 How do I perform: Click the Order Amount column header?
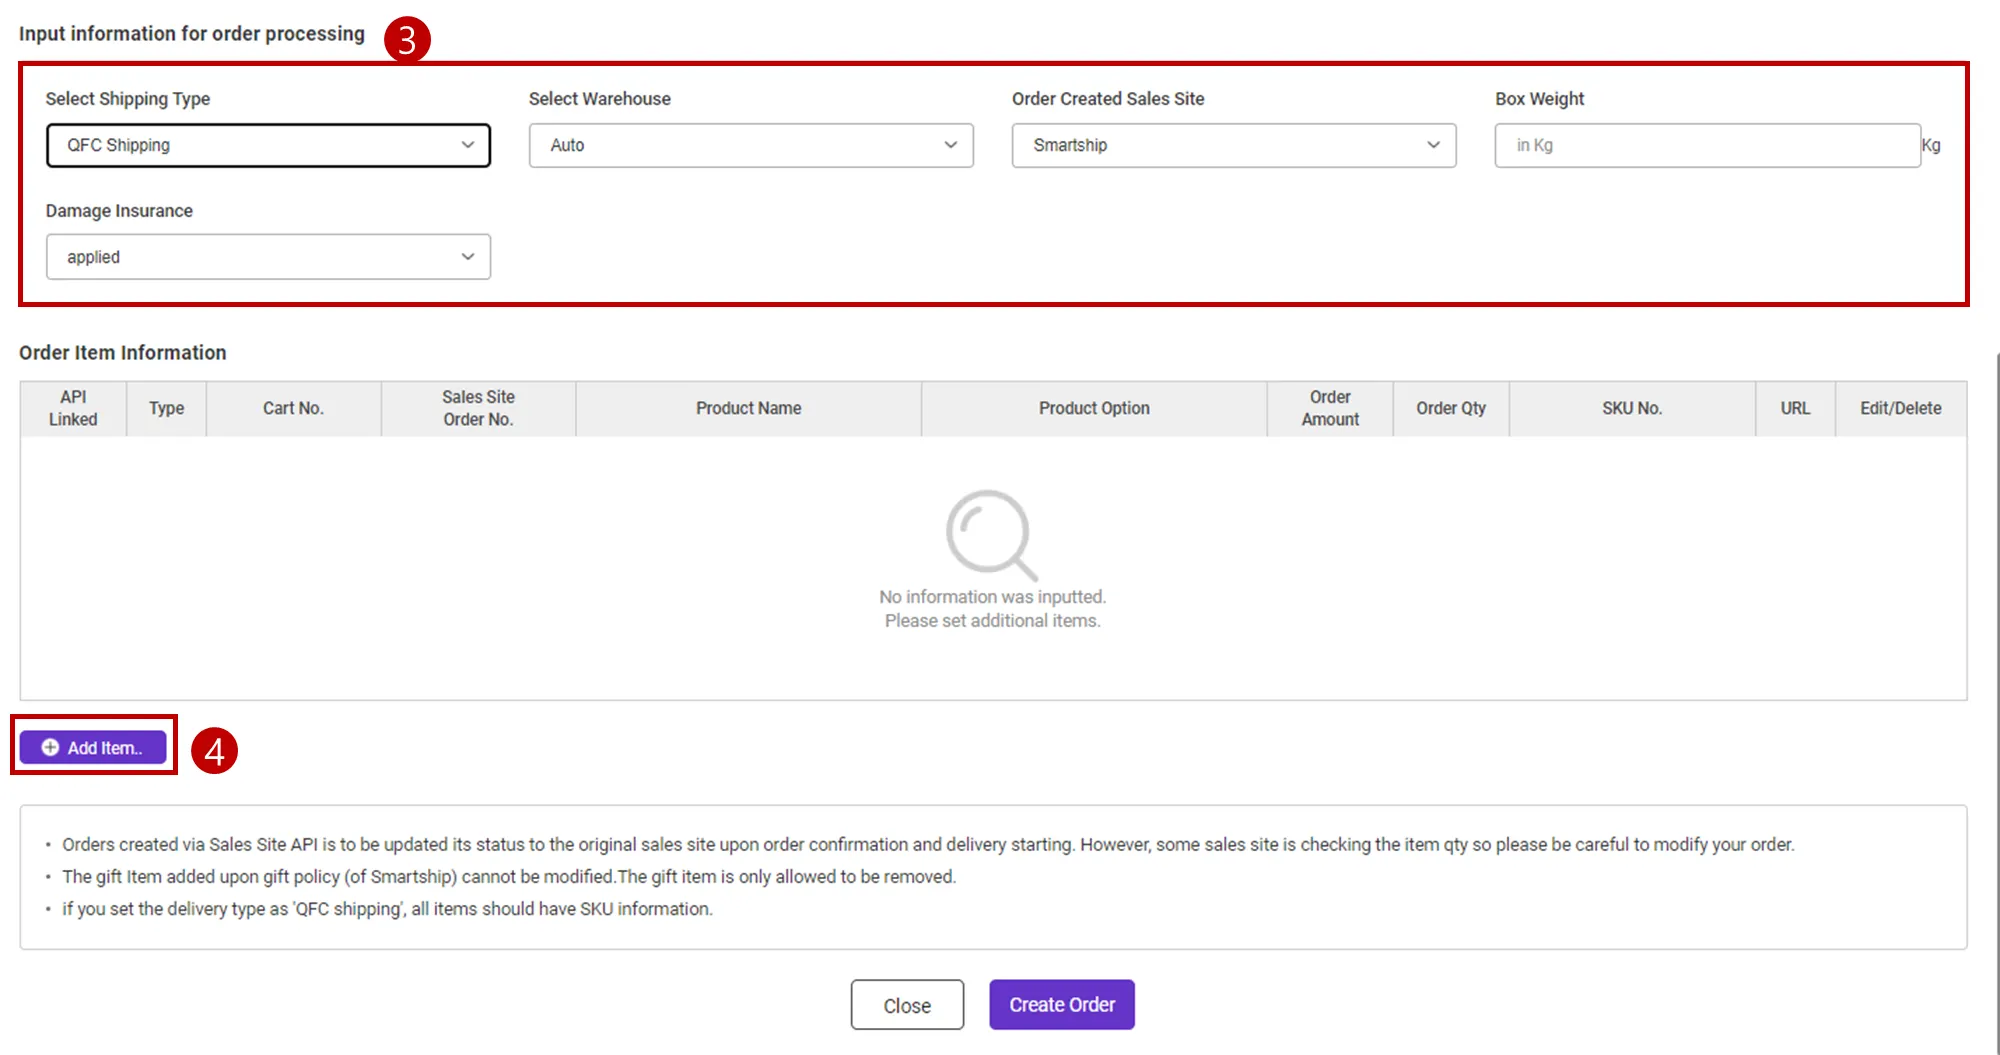tap(1330, 408)
